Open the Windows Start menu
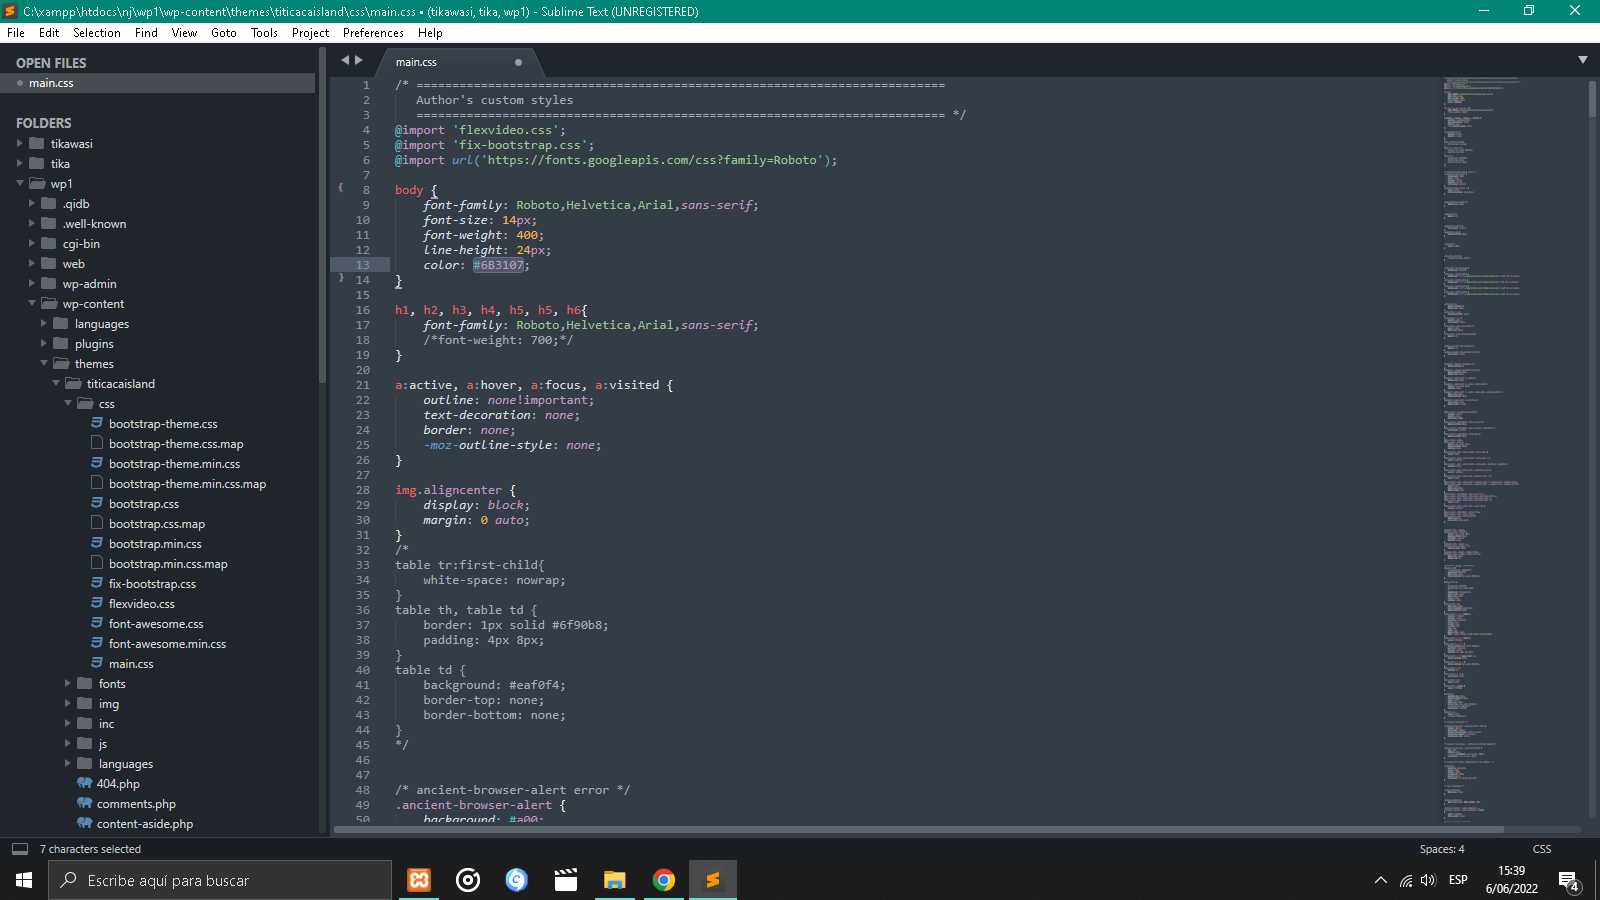The image size is (1600, 900). click(x=24, y=880)
